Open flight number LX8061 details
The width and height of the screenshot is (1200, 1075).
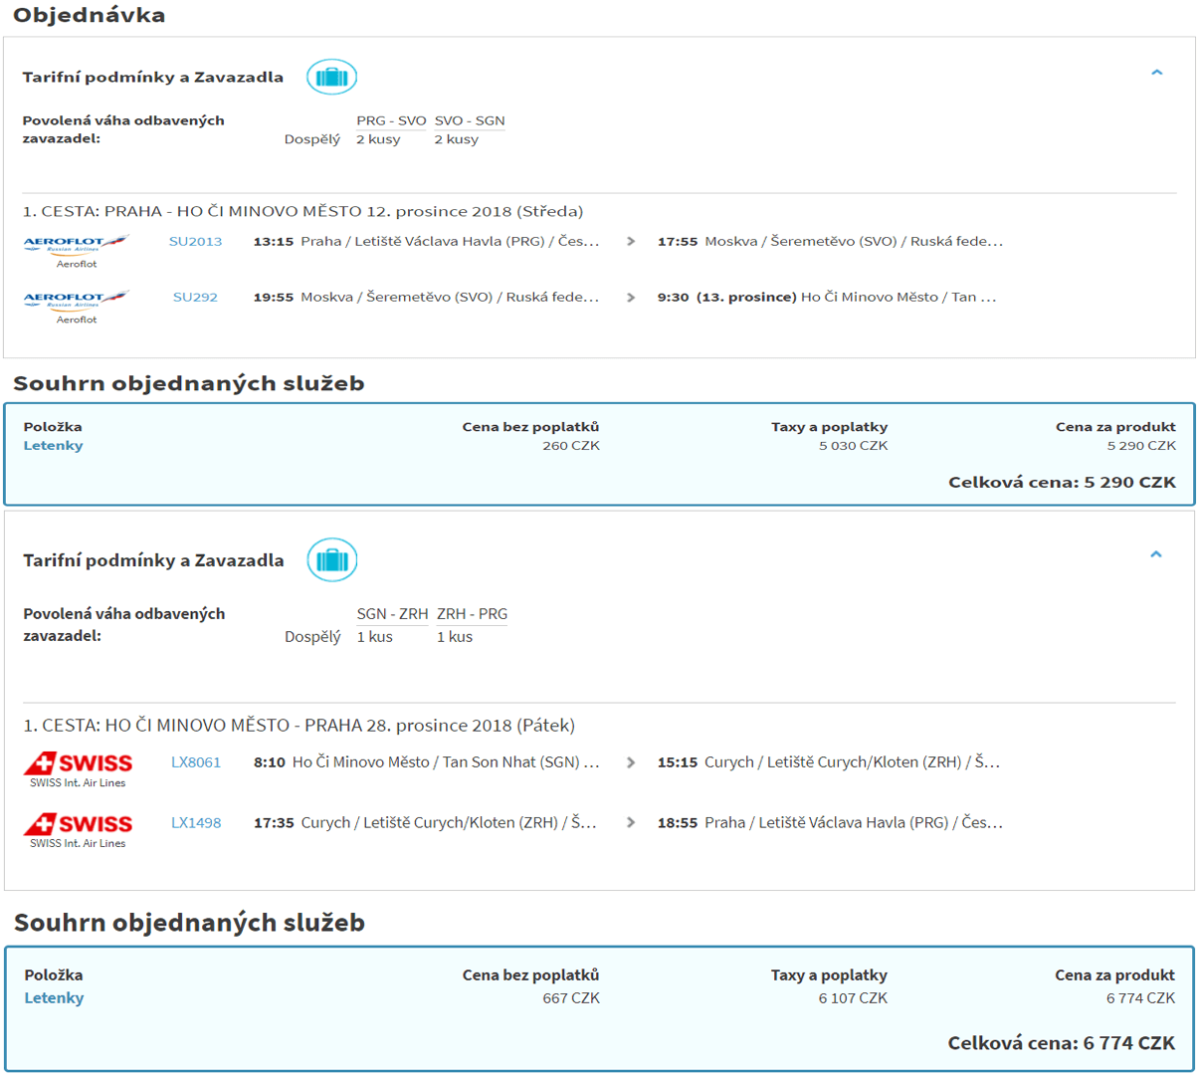coord(196,762)
